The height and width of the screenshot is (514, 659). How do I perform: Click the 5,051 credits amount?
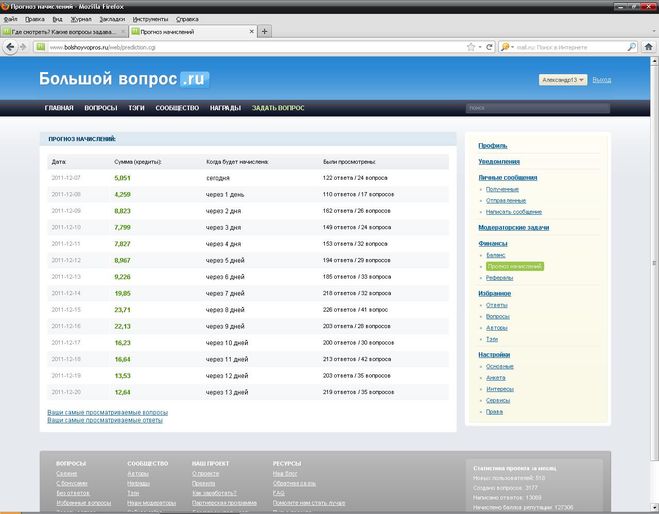[122, 178]
